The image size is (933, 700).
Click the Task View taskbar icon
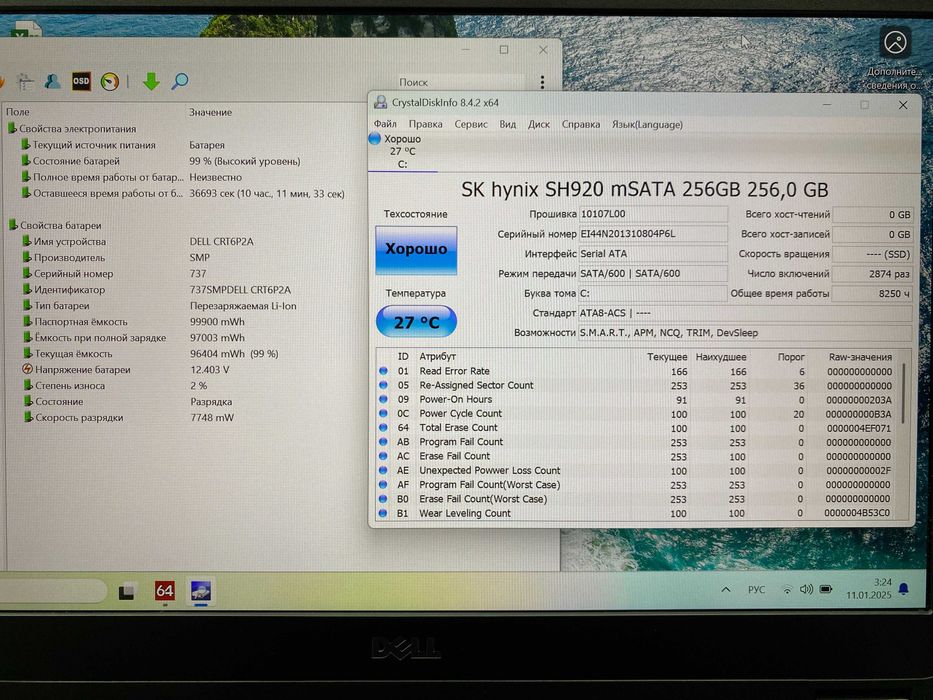(x=127, y=591)
